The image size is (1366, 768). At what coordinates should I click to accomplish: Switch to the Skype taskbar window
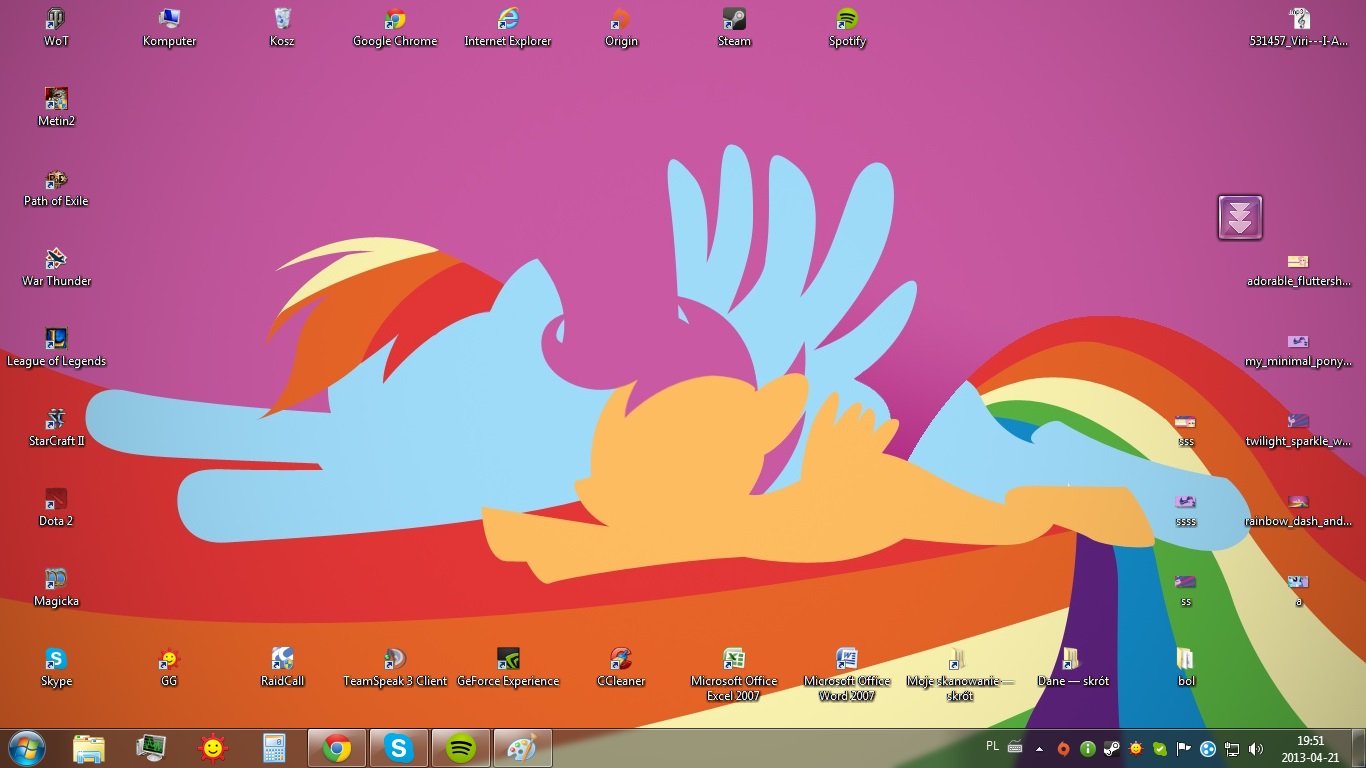(399, 748)
